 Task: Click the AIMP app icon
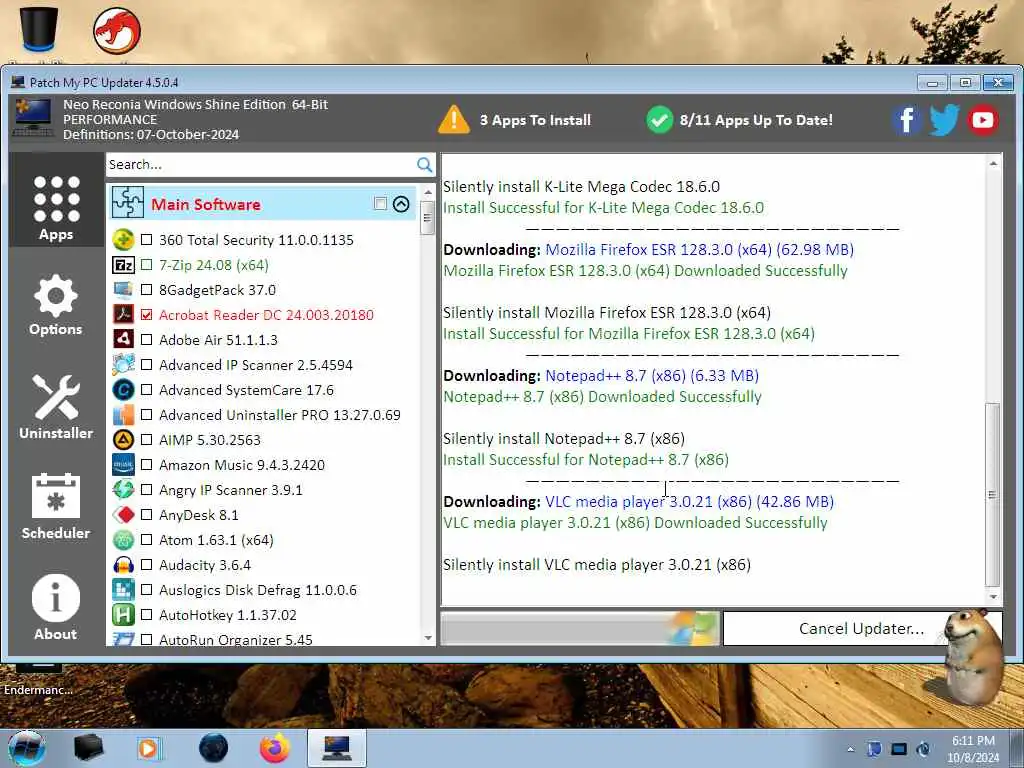click(123, 440)
